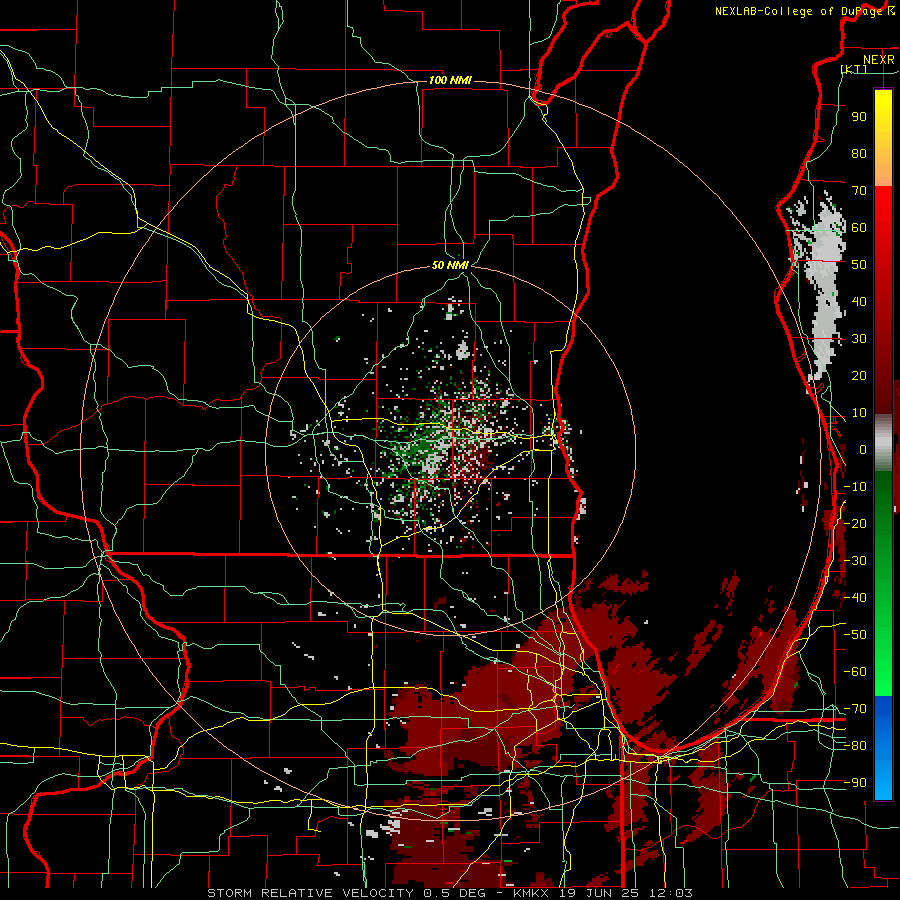Click the 0 value on velocity scale
This screenshot has height=900, width=900.
[863, 450]
